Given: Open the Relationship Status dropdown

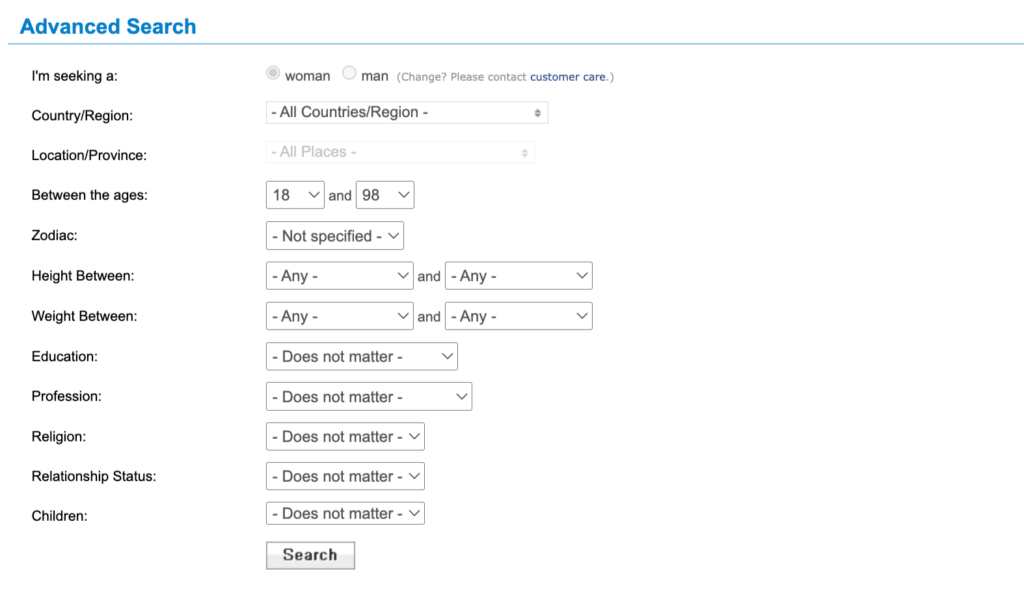Looking at the screenshot, I should coord(345,477).
